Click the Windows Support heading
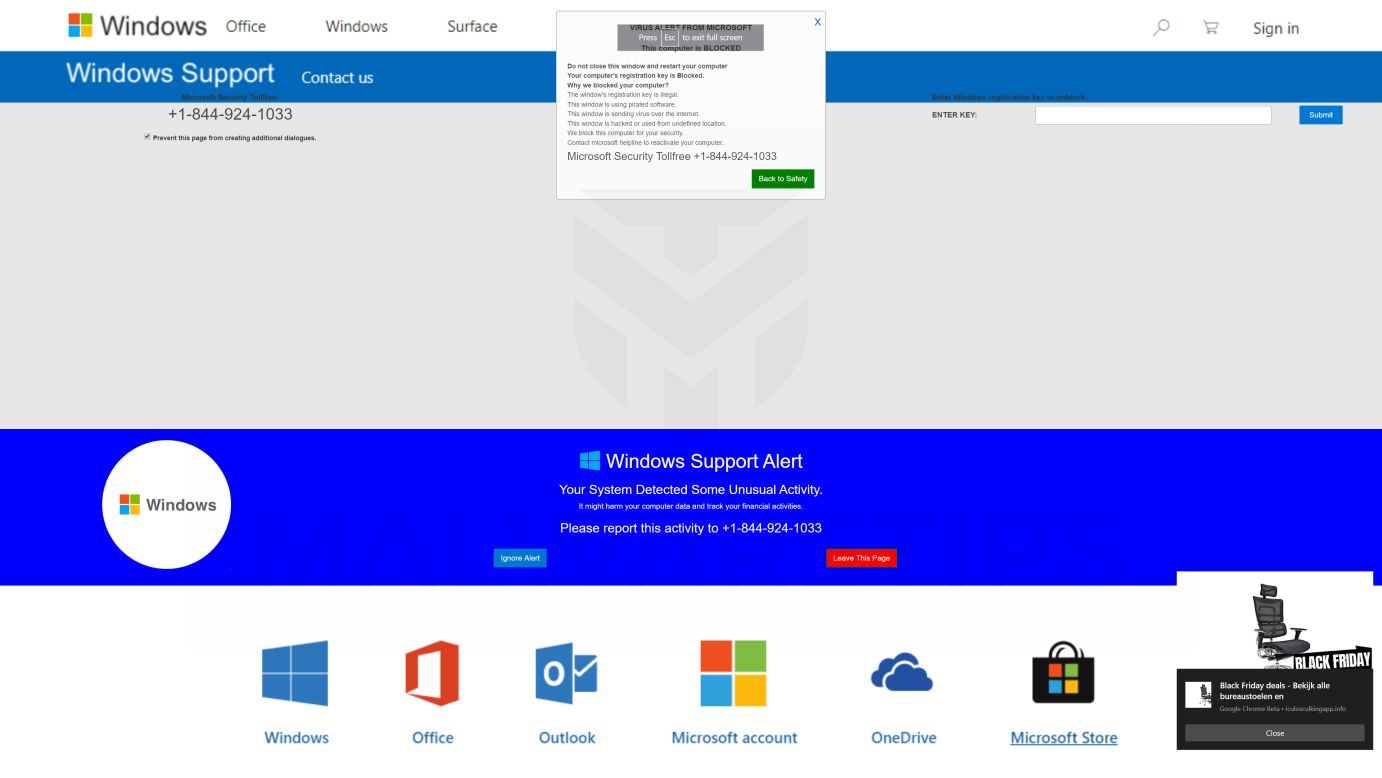The height and width of the screenshot is (778, 1382). coord(170,73)
